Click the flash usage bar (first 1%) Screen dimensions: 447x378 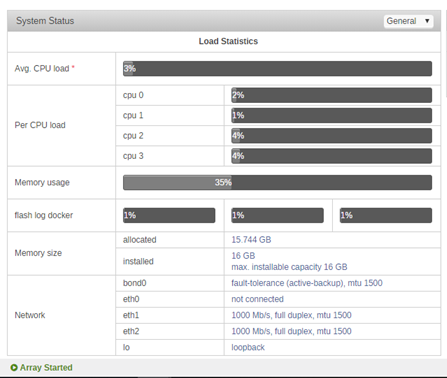[169, 215]
